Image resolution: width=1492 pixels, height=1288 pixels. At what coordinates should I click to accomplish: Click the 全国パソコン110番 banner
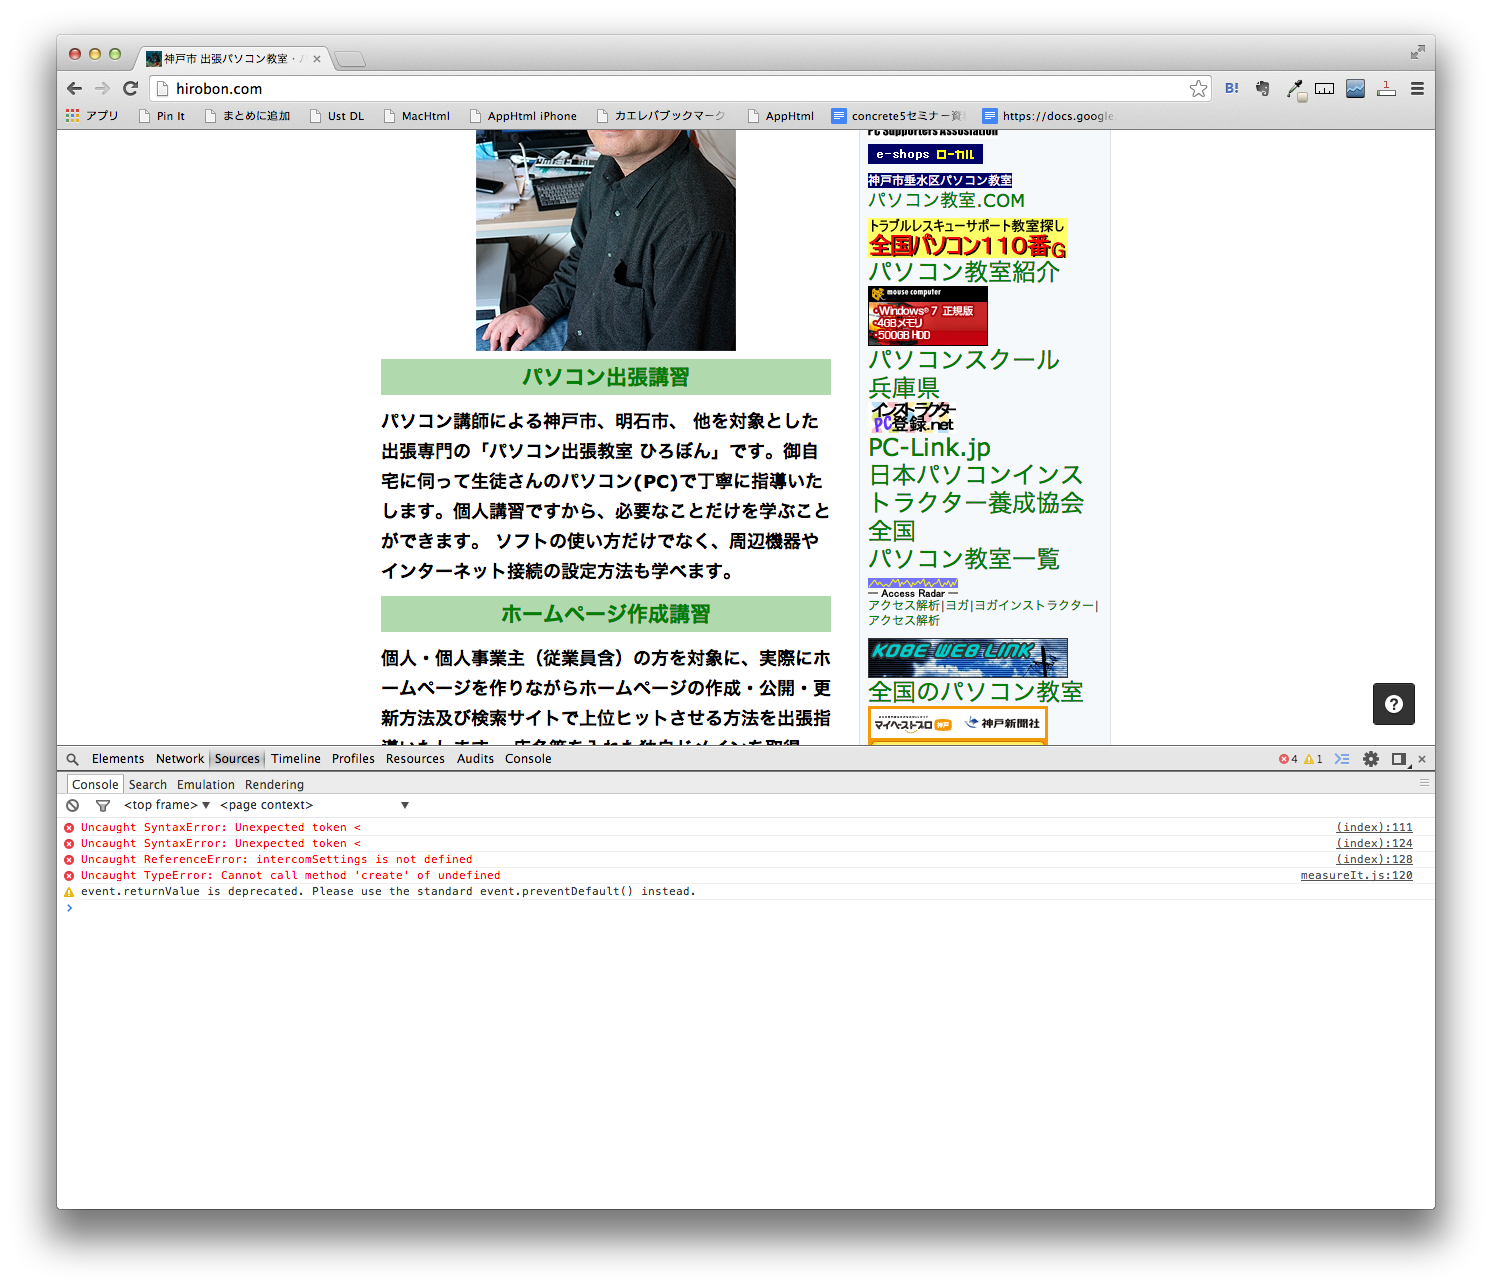(967, 238)
